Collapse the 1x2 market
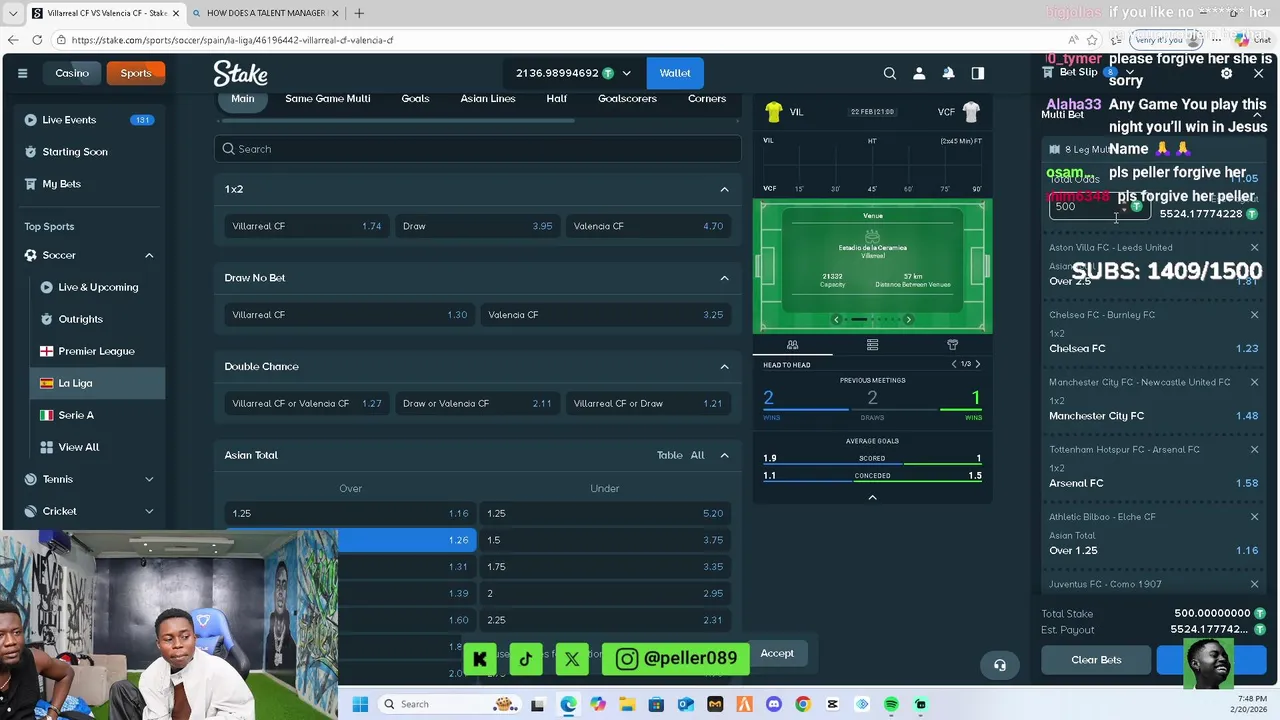Image resolution: width=1280 pixels, height=720 pixels. pos(725,189)
